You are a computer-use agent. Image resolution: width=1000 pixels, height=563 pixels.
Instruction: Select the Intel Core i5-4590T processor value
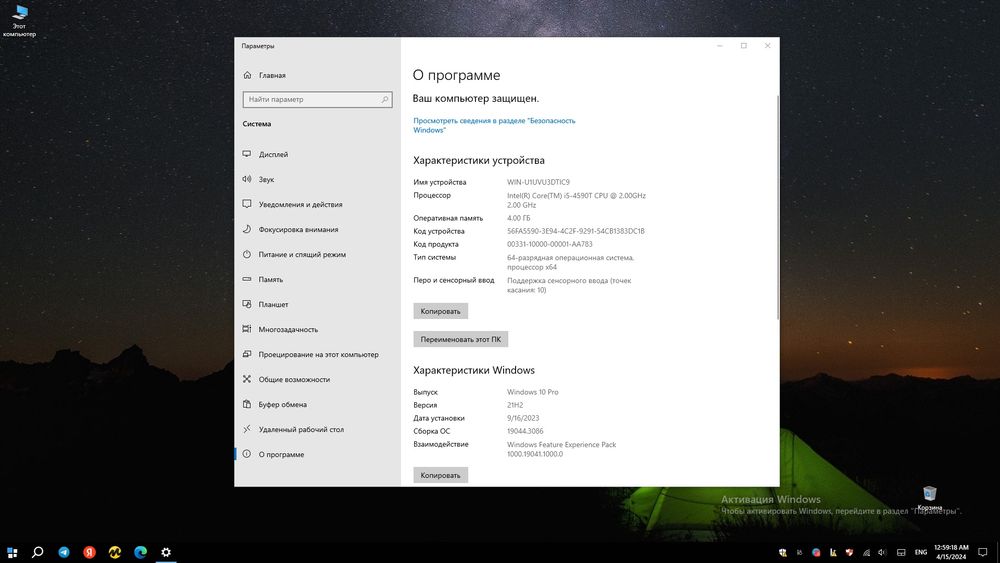coord(576,200)
